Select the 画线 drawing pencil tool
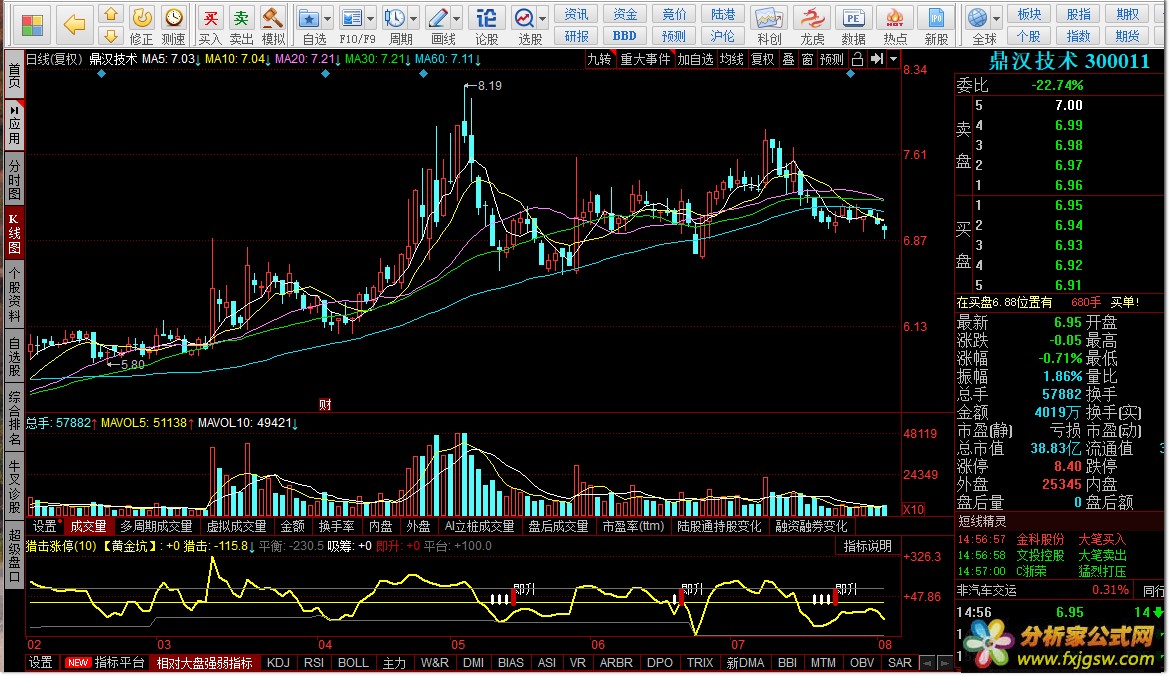This screenshot has width=1171, height=676. [438, 25]
